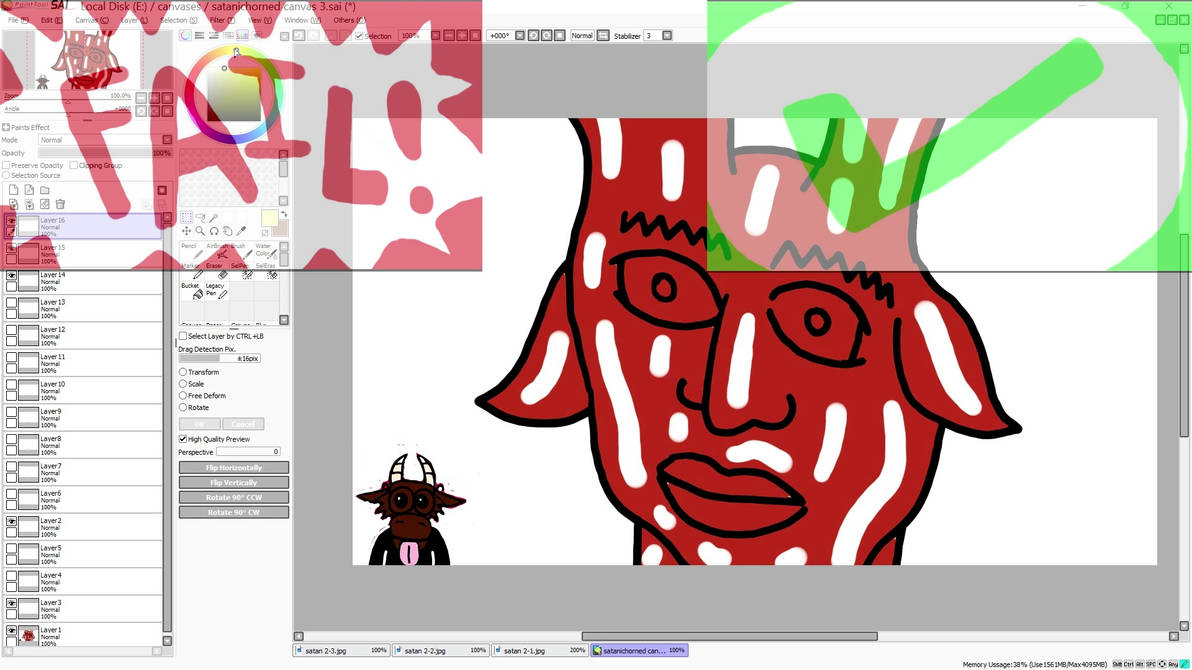The width and height of the screenshot is (1192, 670).
Task: Open the canvas zoom percentage dropdown
Action: pyautogui.click(x=436, y=36)
